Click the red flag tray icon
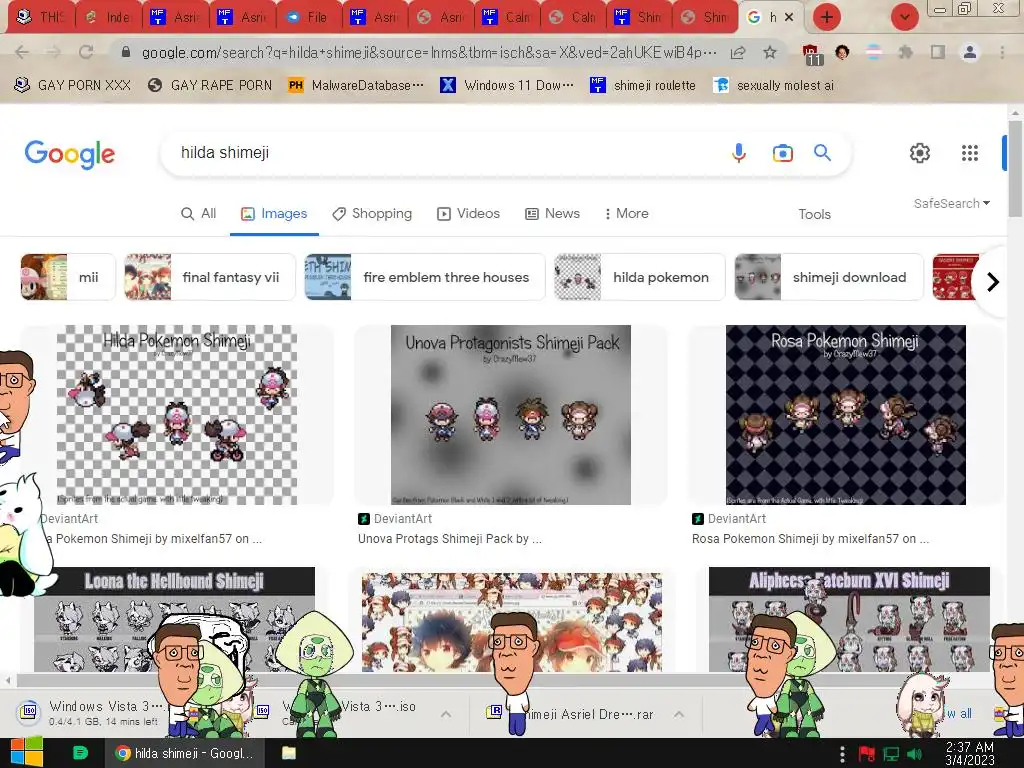The height and width of the screenshot is (768, 1024). tap(867, 754)
